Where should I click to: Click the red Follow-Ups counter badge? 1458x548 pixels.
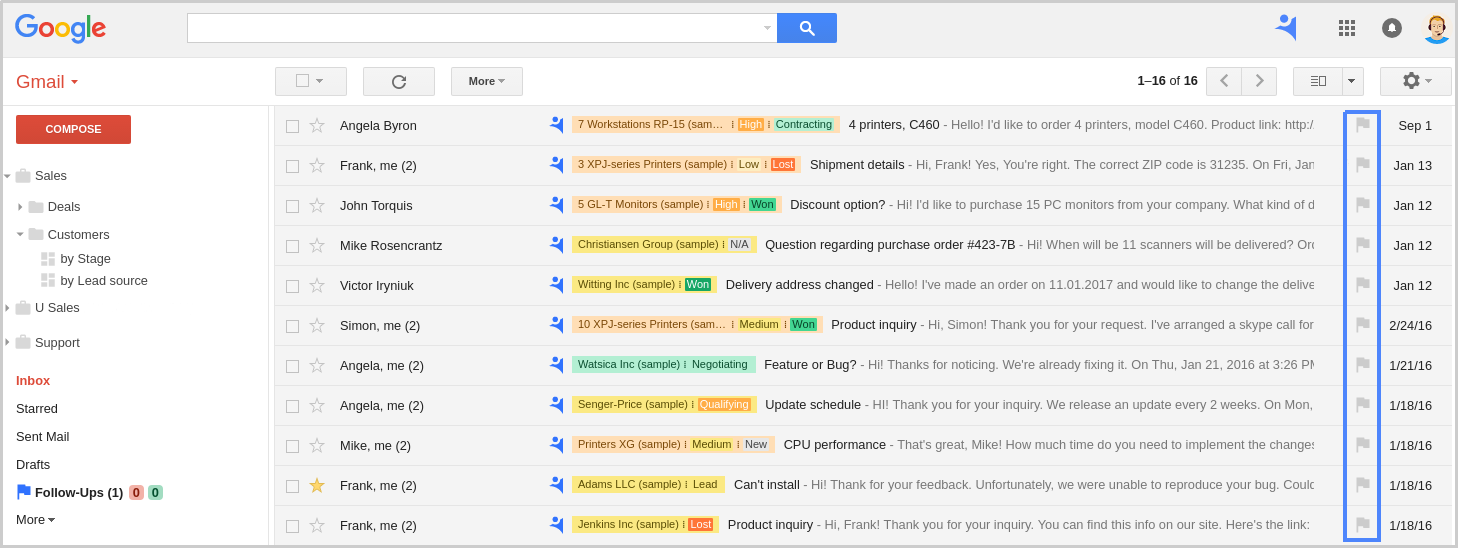coord(137,492)
